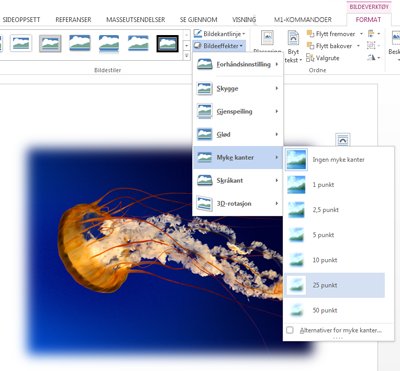Open the Forhåndsinnstilling submenu
Viewport: 400px width, 371px height.
(x=238, y=64)
